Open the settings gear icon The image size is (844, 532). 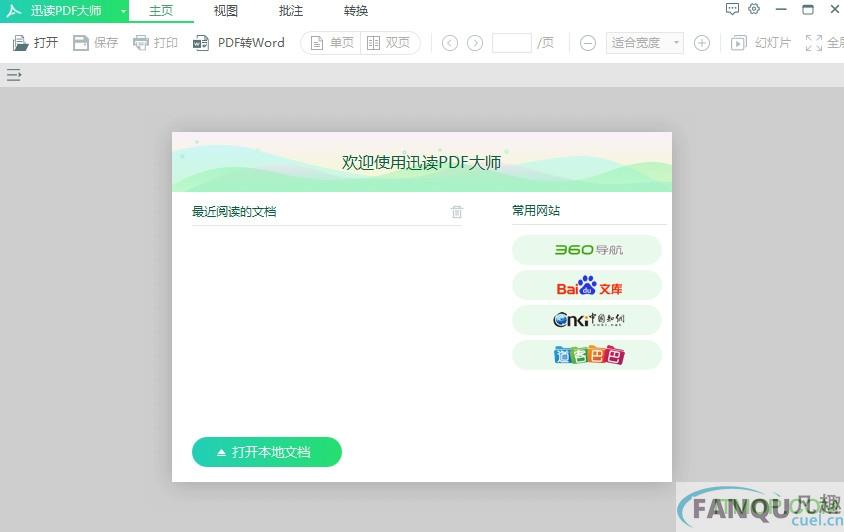754,9
